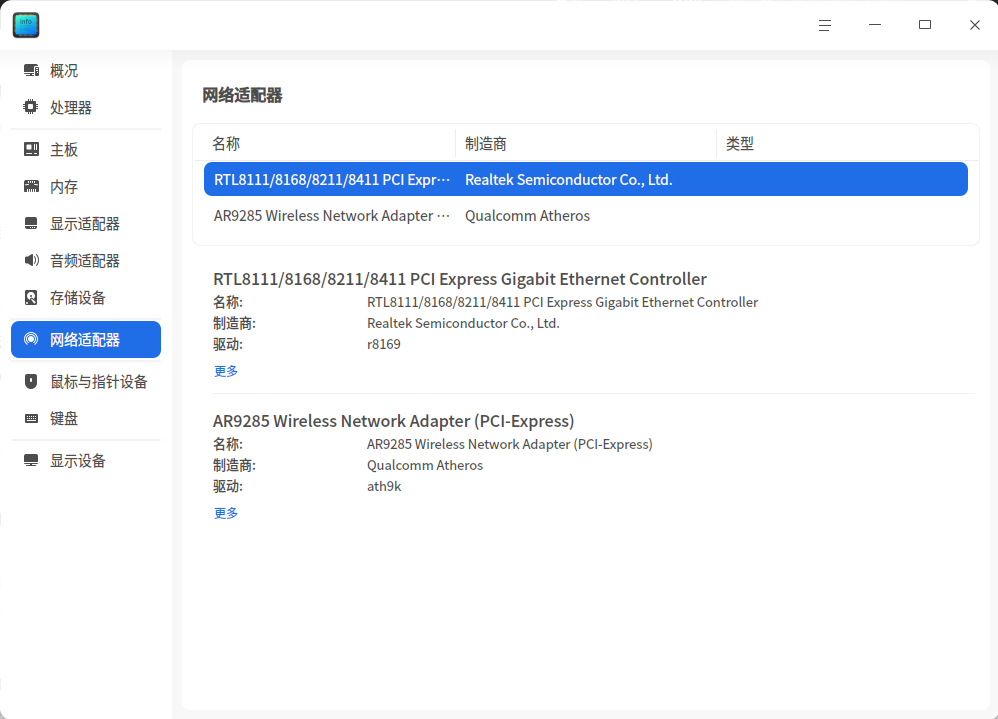Click the RTL8111 Gigabit Ethernet Controller heading
Viewport: 998px width, 719px height.
click(x=460, y=279)
